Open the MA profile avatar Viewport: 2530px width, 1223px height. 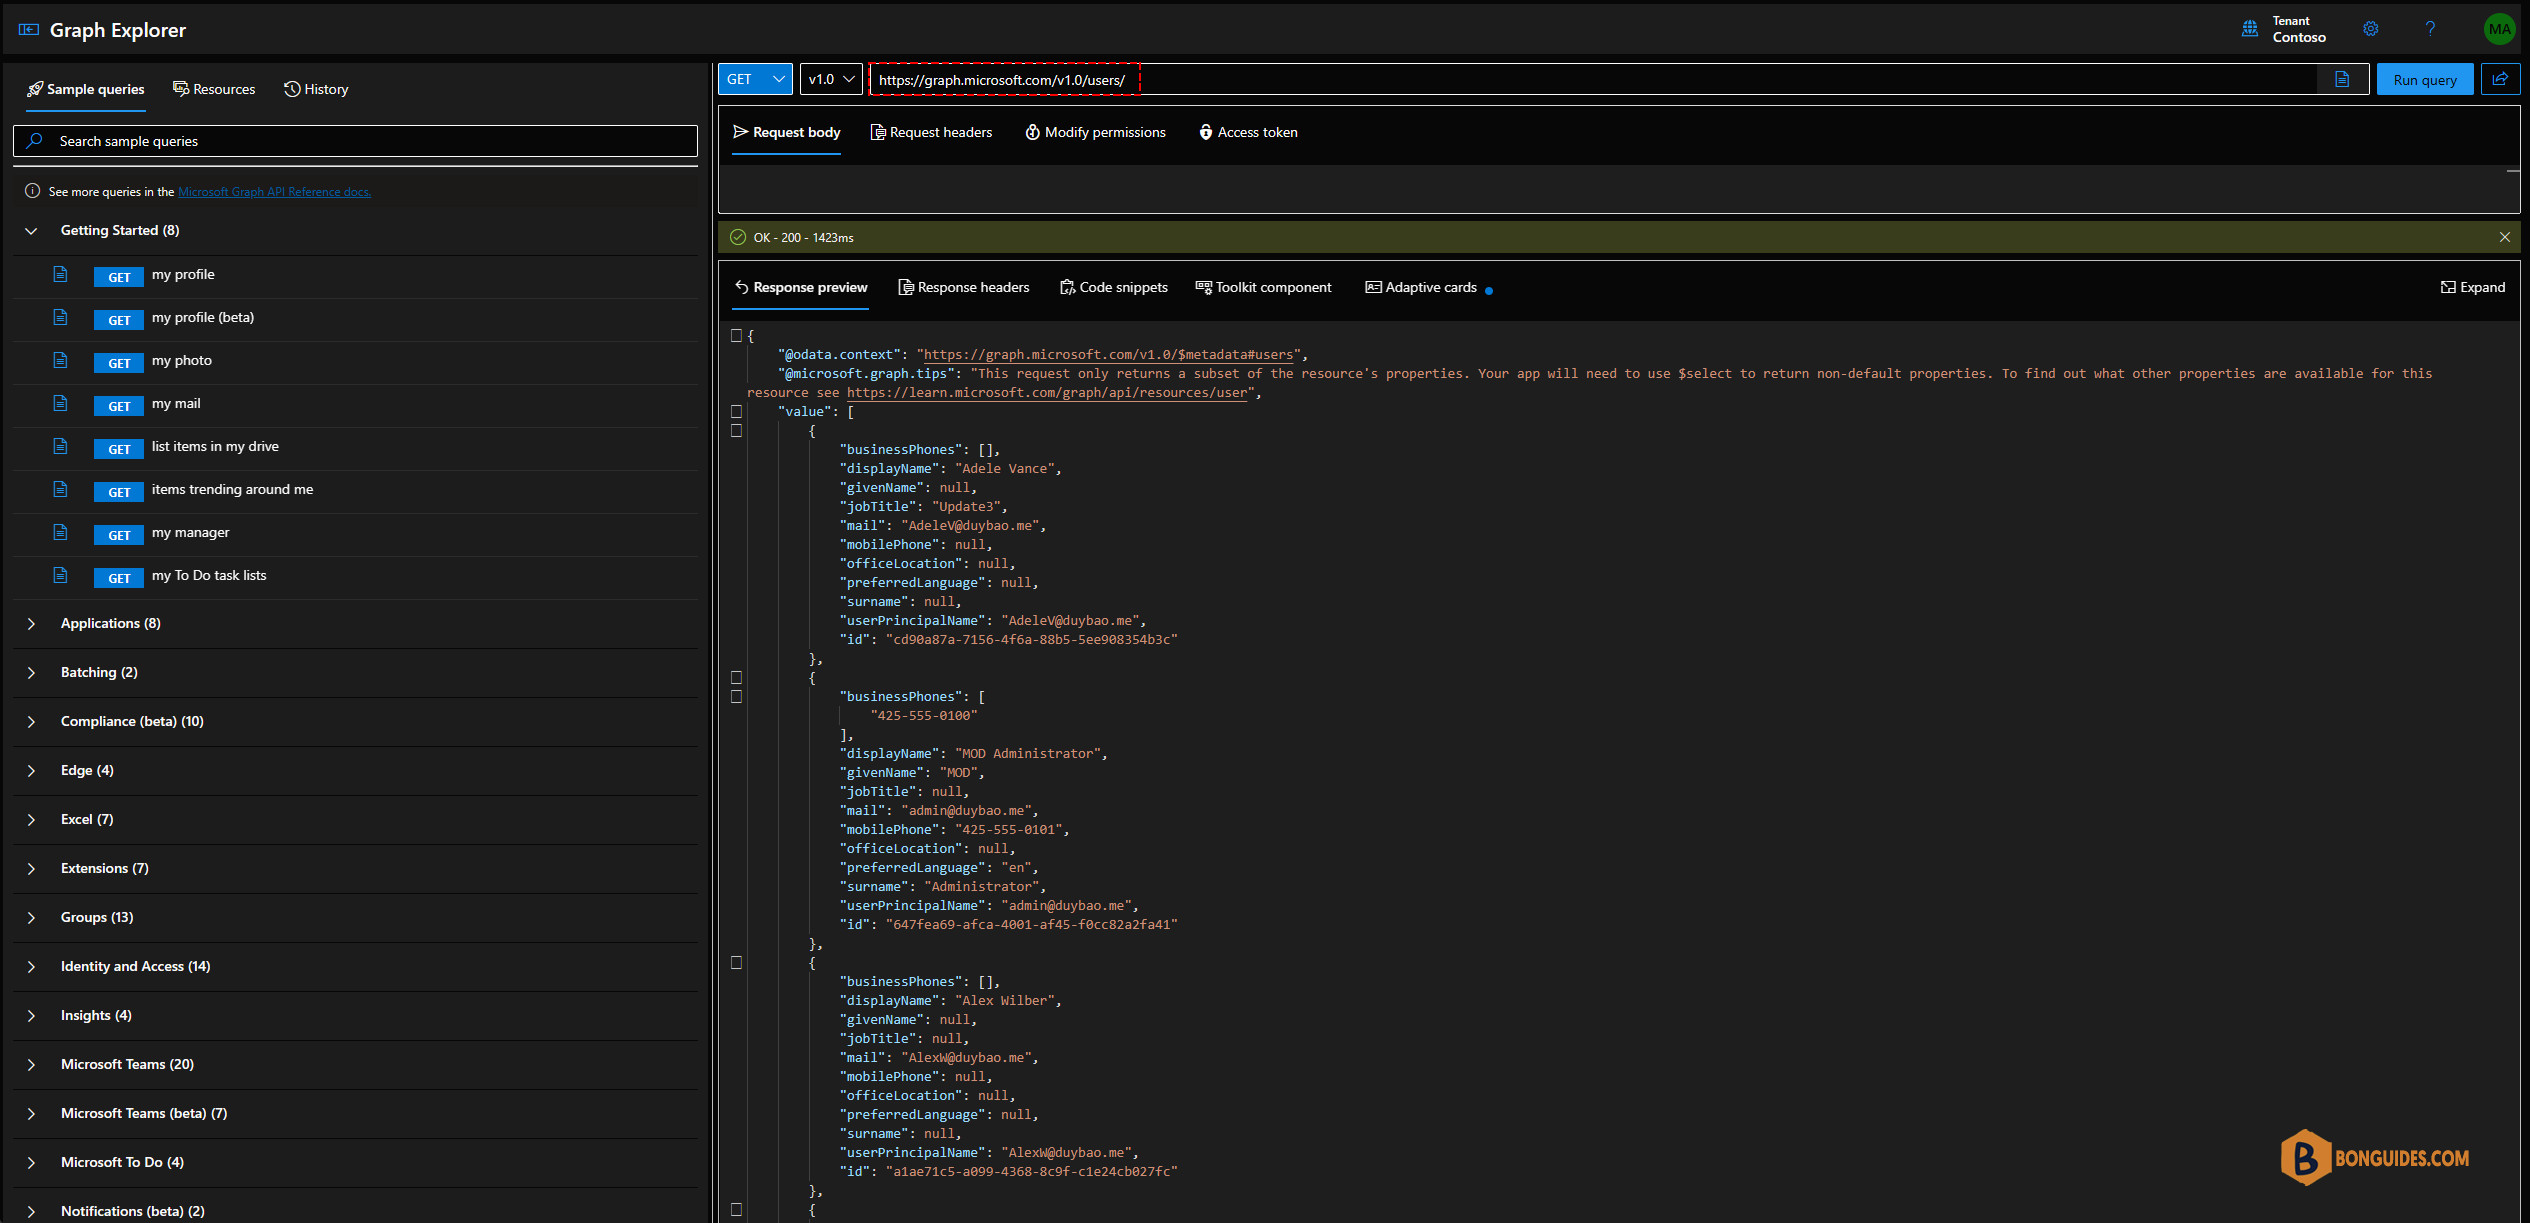(2499, 29)
